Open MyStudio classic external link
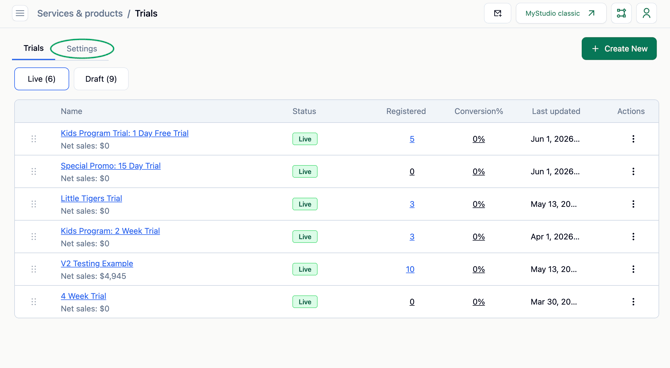 tap(561, 13)
